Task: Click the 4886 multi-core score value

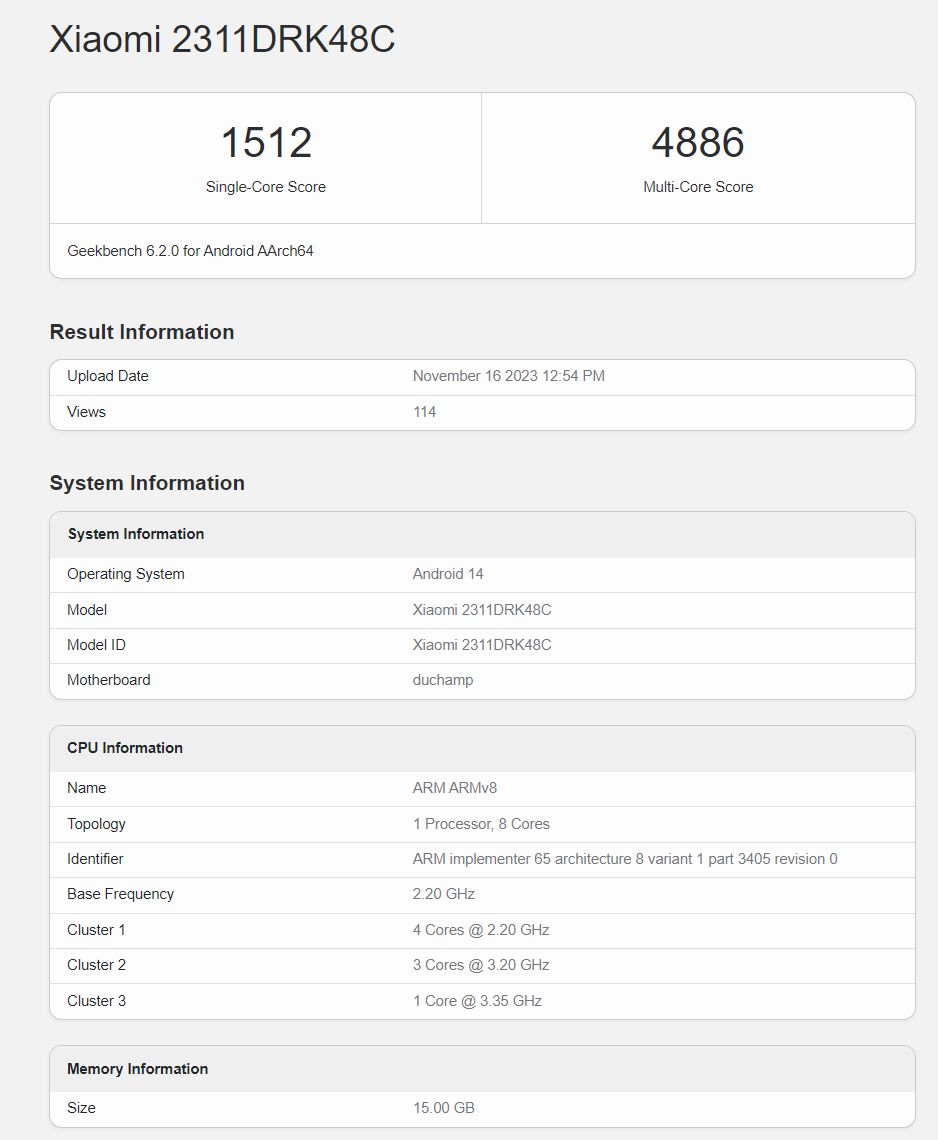Action: click(698, 142)
